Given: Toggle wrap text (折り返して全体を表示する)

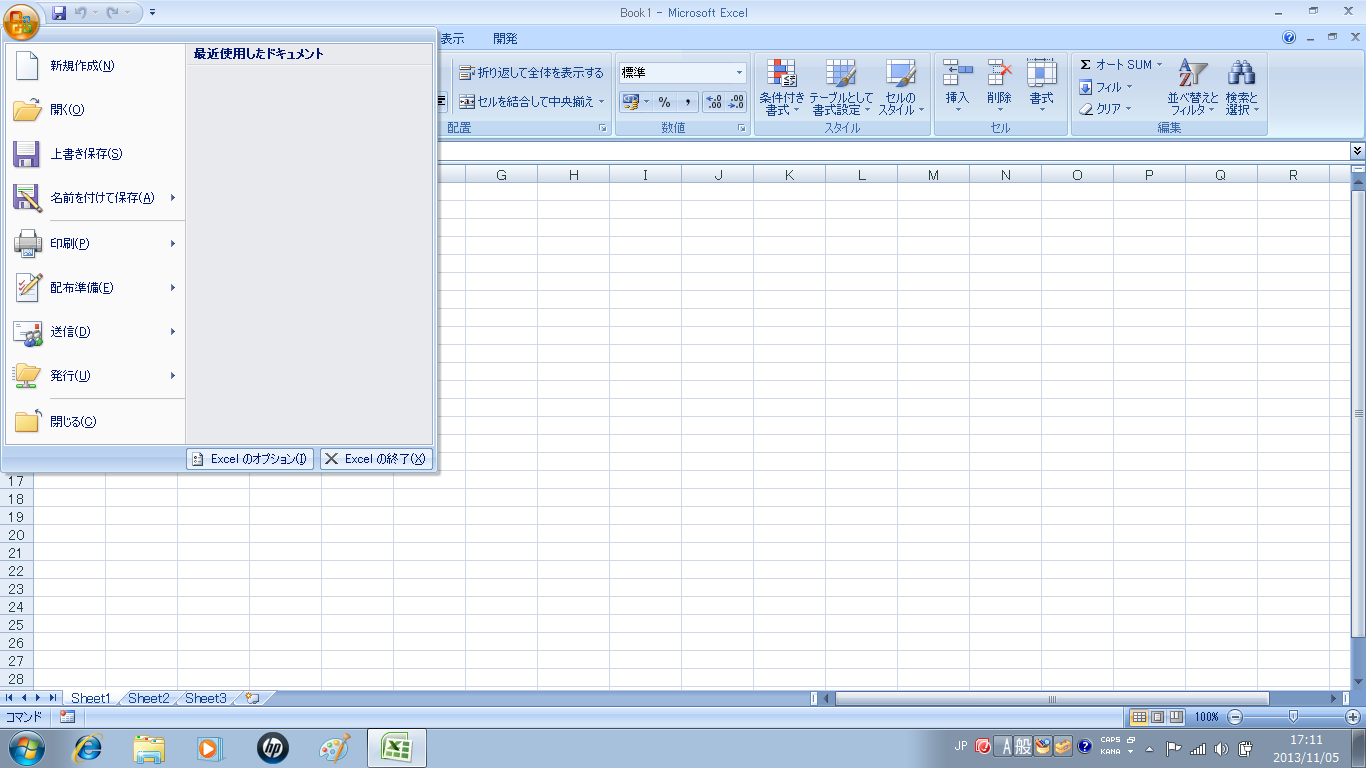Looking at the screenshot, I should (x=531, y=73).
